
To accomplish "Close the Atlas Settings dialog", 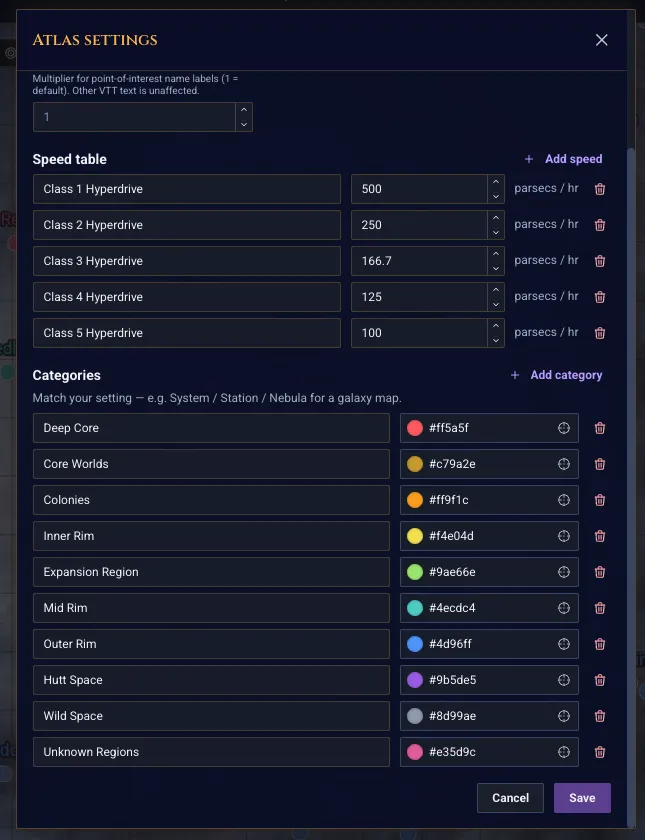I will pyautogui.click(x=602, y=40).
